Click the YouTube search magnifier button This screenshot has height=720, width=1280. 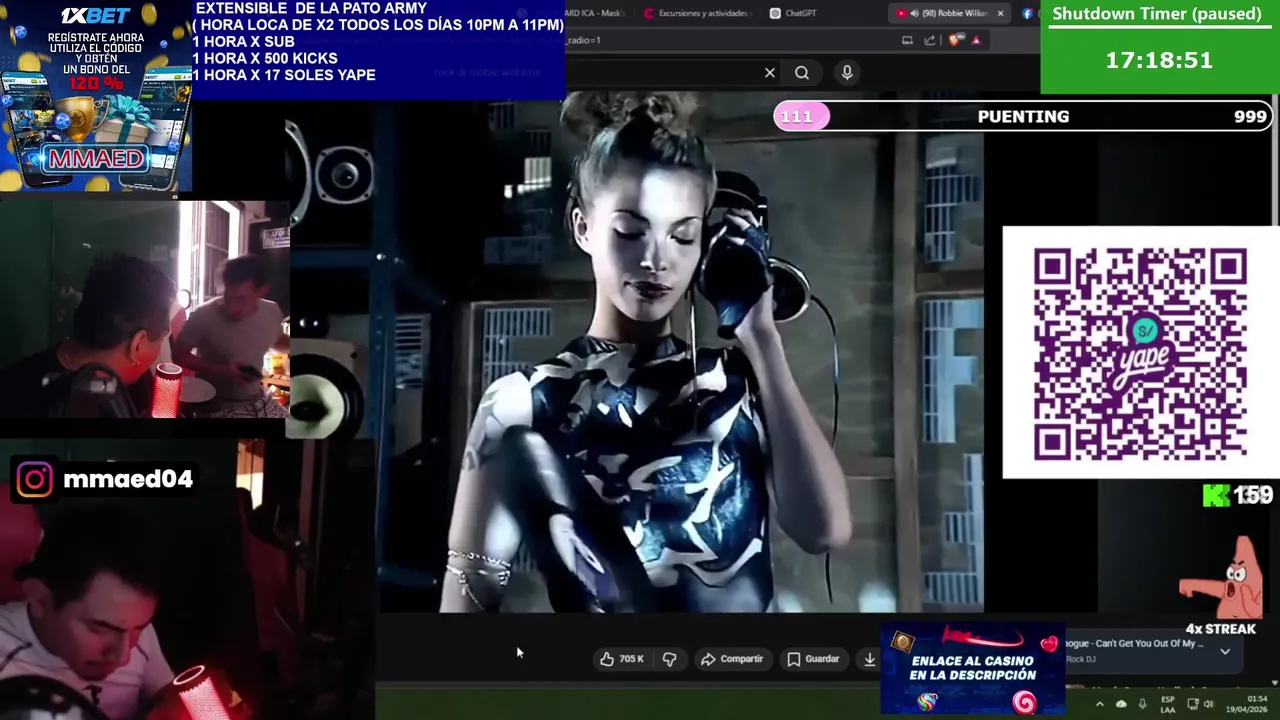coord(802,73)
